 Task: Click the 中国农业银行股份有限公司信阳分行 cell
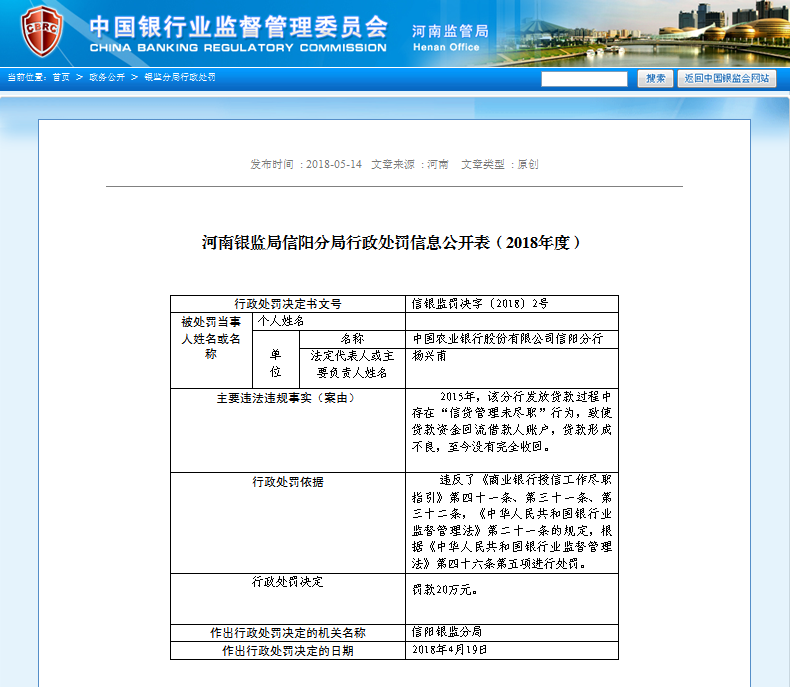point(508,339)
